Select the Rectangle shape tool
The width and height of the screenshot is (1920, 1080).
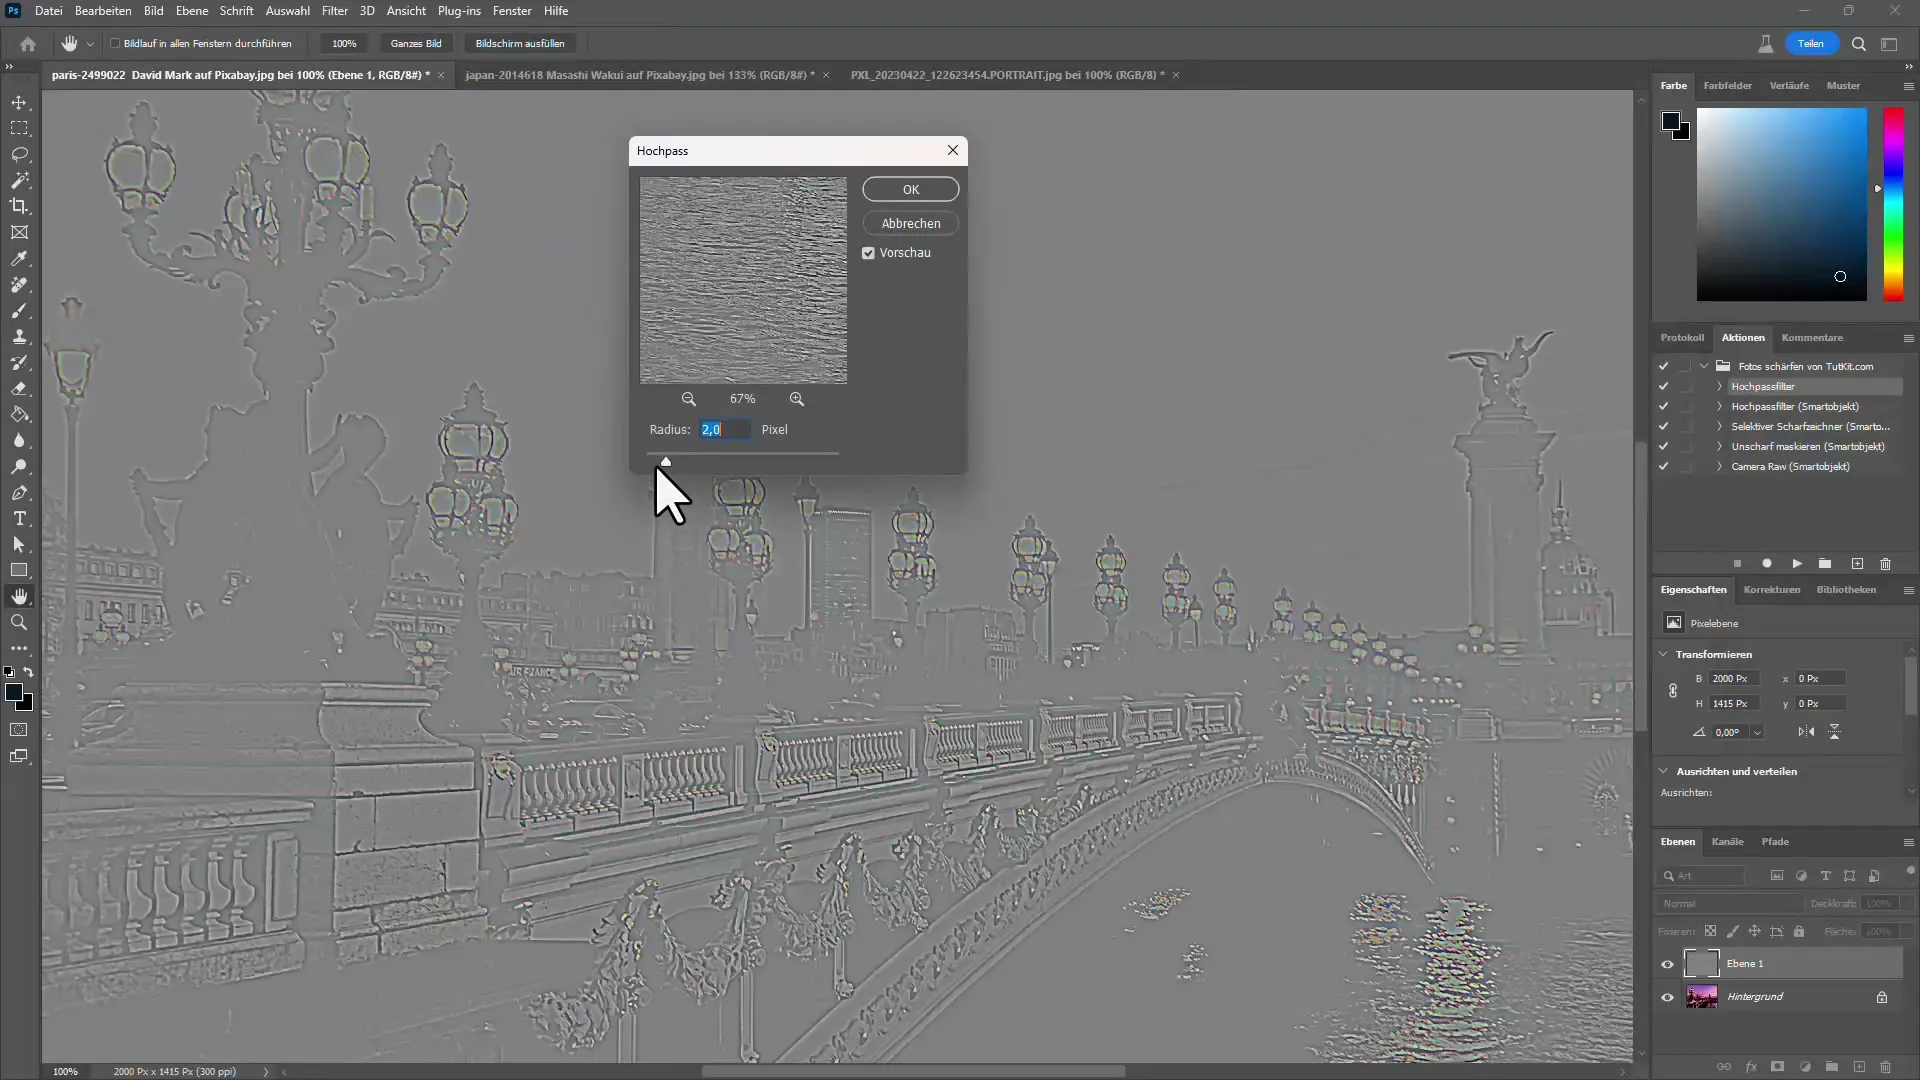(x=19, y=570)
